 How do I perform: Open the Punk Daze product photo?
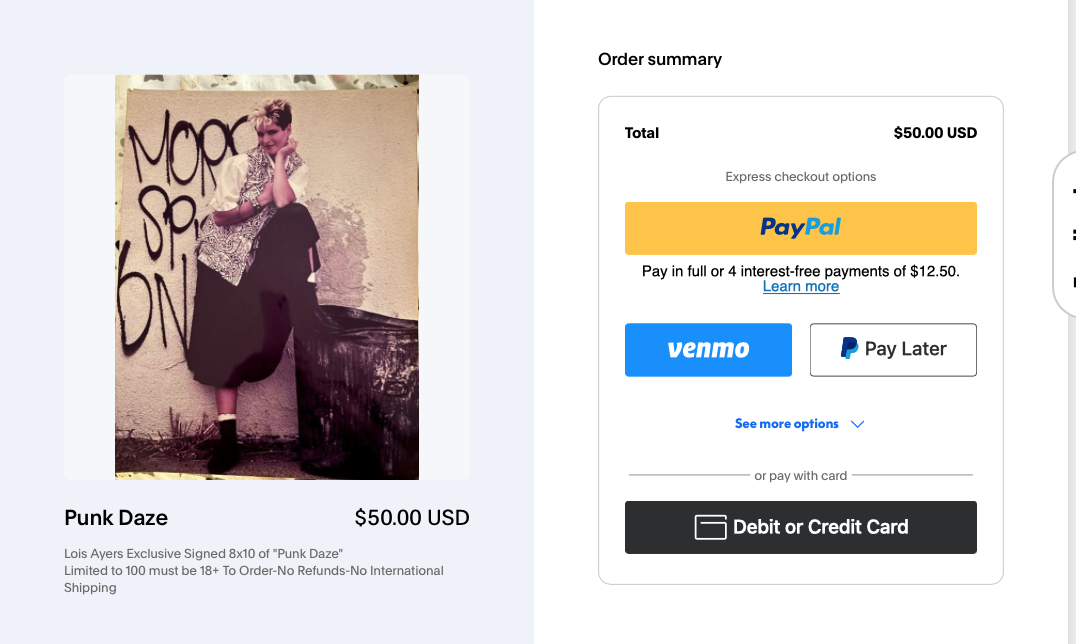267,277
